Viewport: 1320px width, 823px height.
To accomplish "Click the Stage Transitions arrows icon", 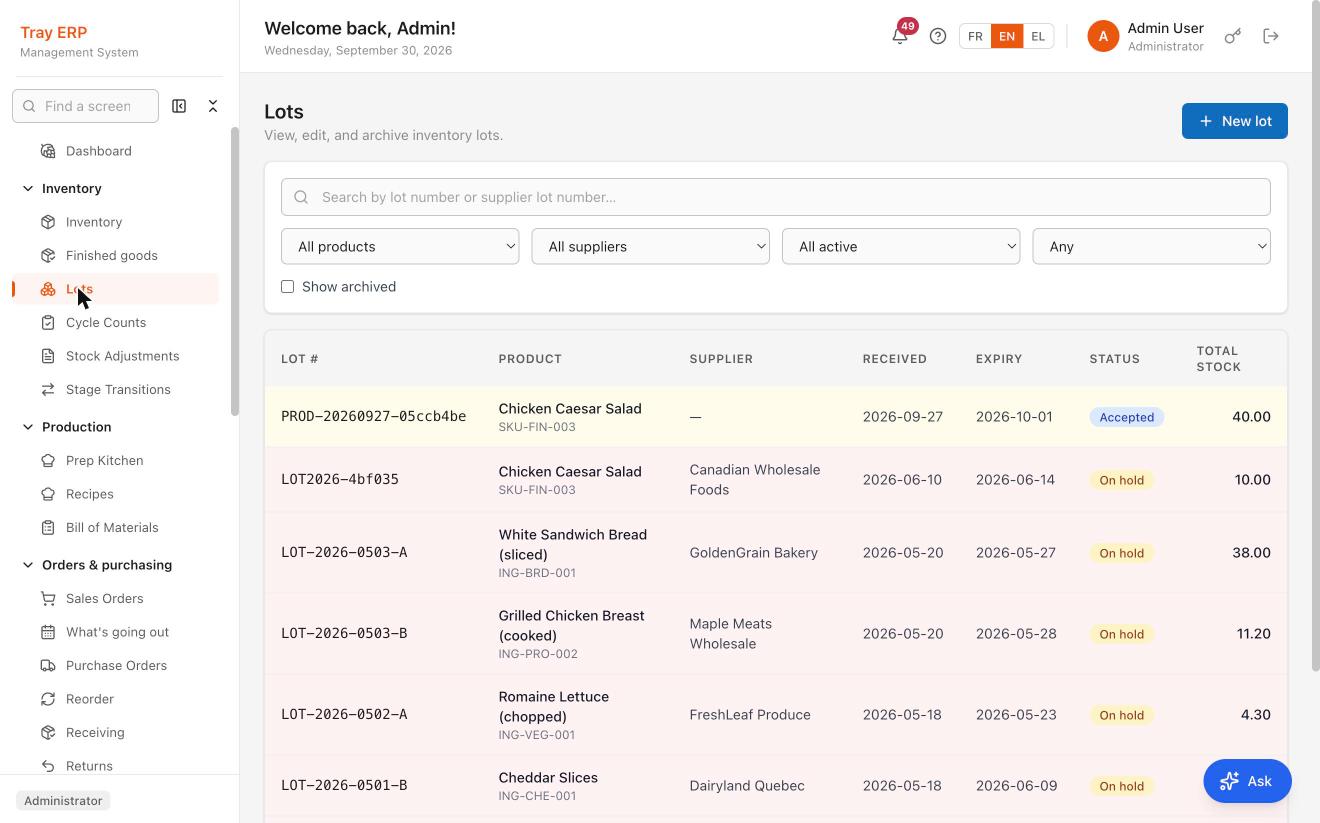I will (48, 389).
